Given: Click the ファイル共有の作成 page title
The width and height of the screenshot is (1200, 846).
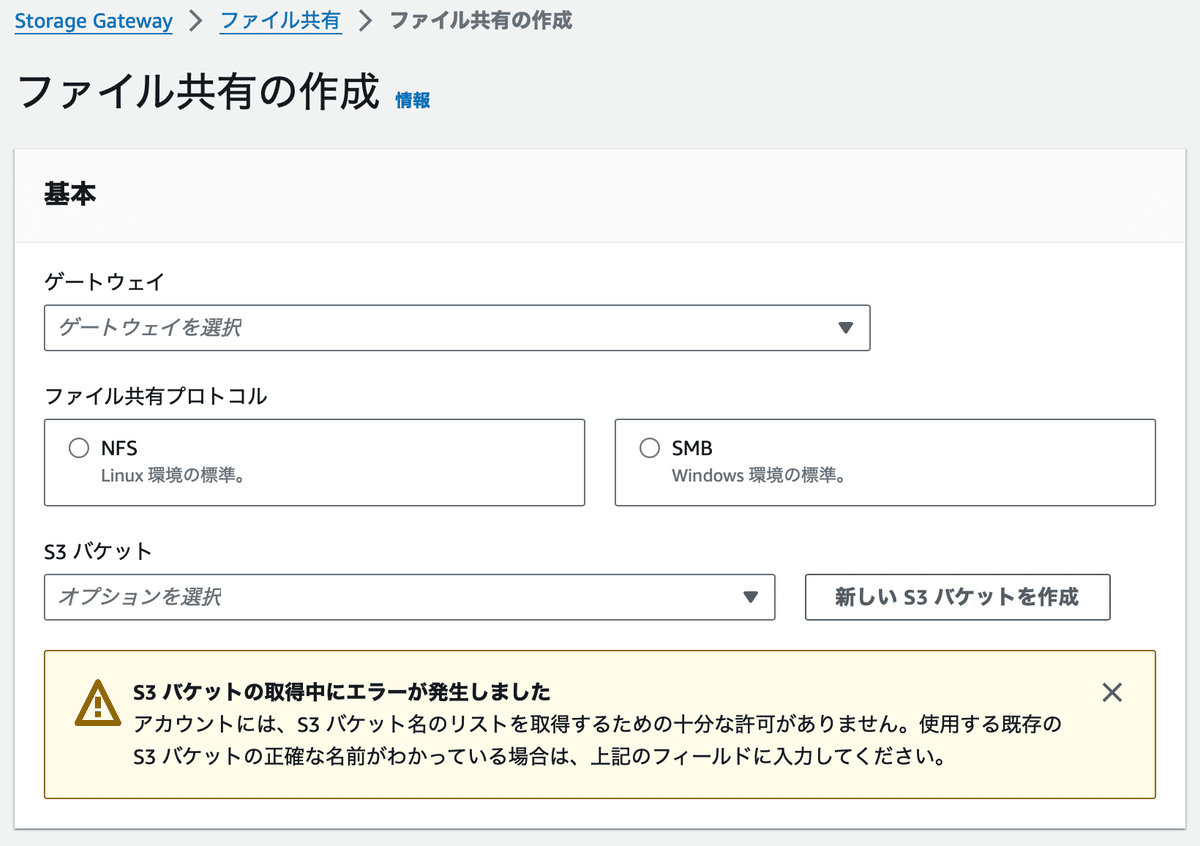Looking at the screenshot, I should click(199, 93).
